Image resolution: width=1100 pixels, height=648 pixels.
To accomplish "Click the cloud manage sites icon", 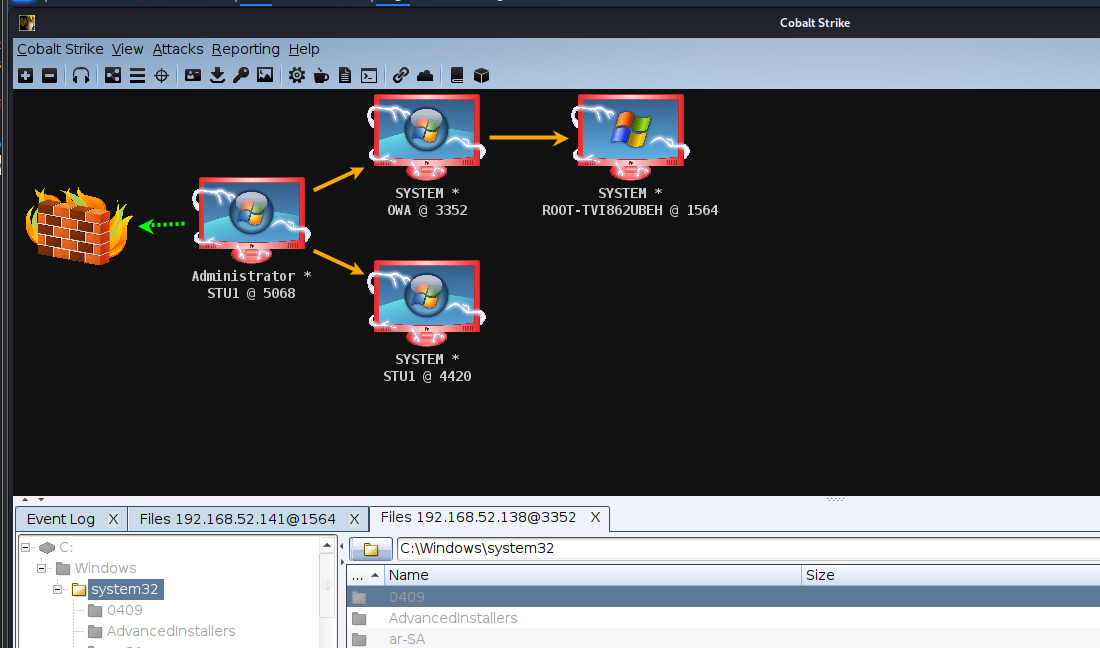I will pos(425,76).
